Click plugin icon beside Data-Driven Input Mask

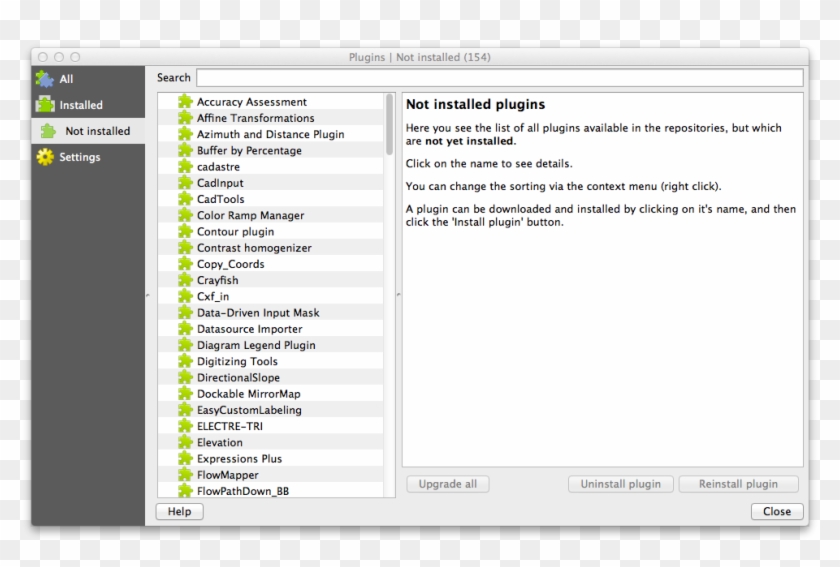tap(185, 312)
